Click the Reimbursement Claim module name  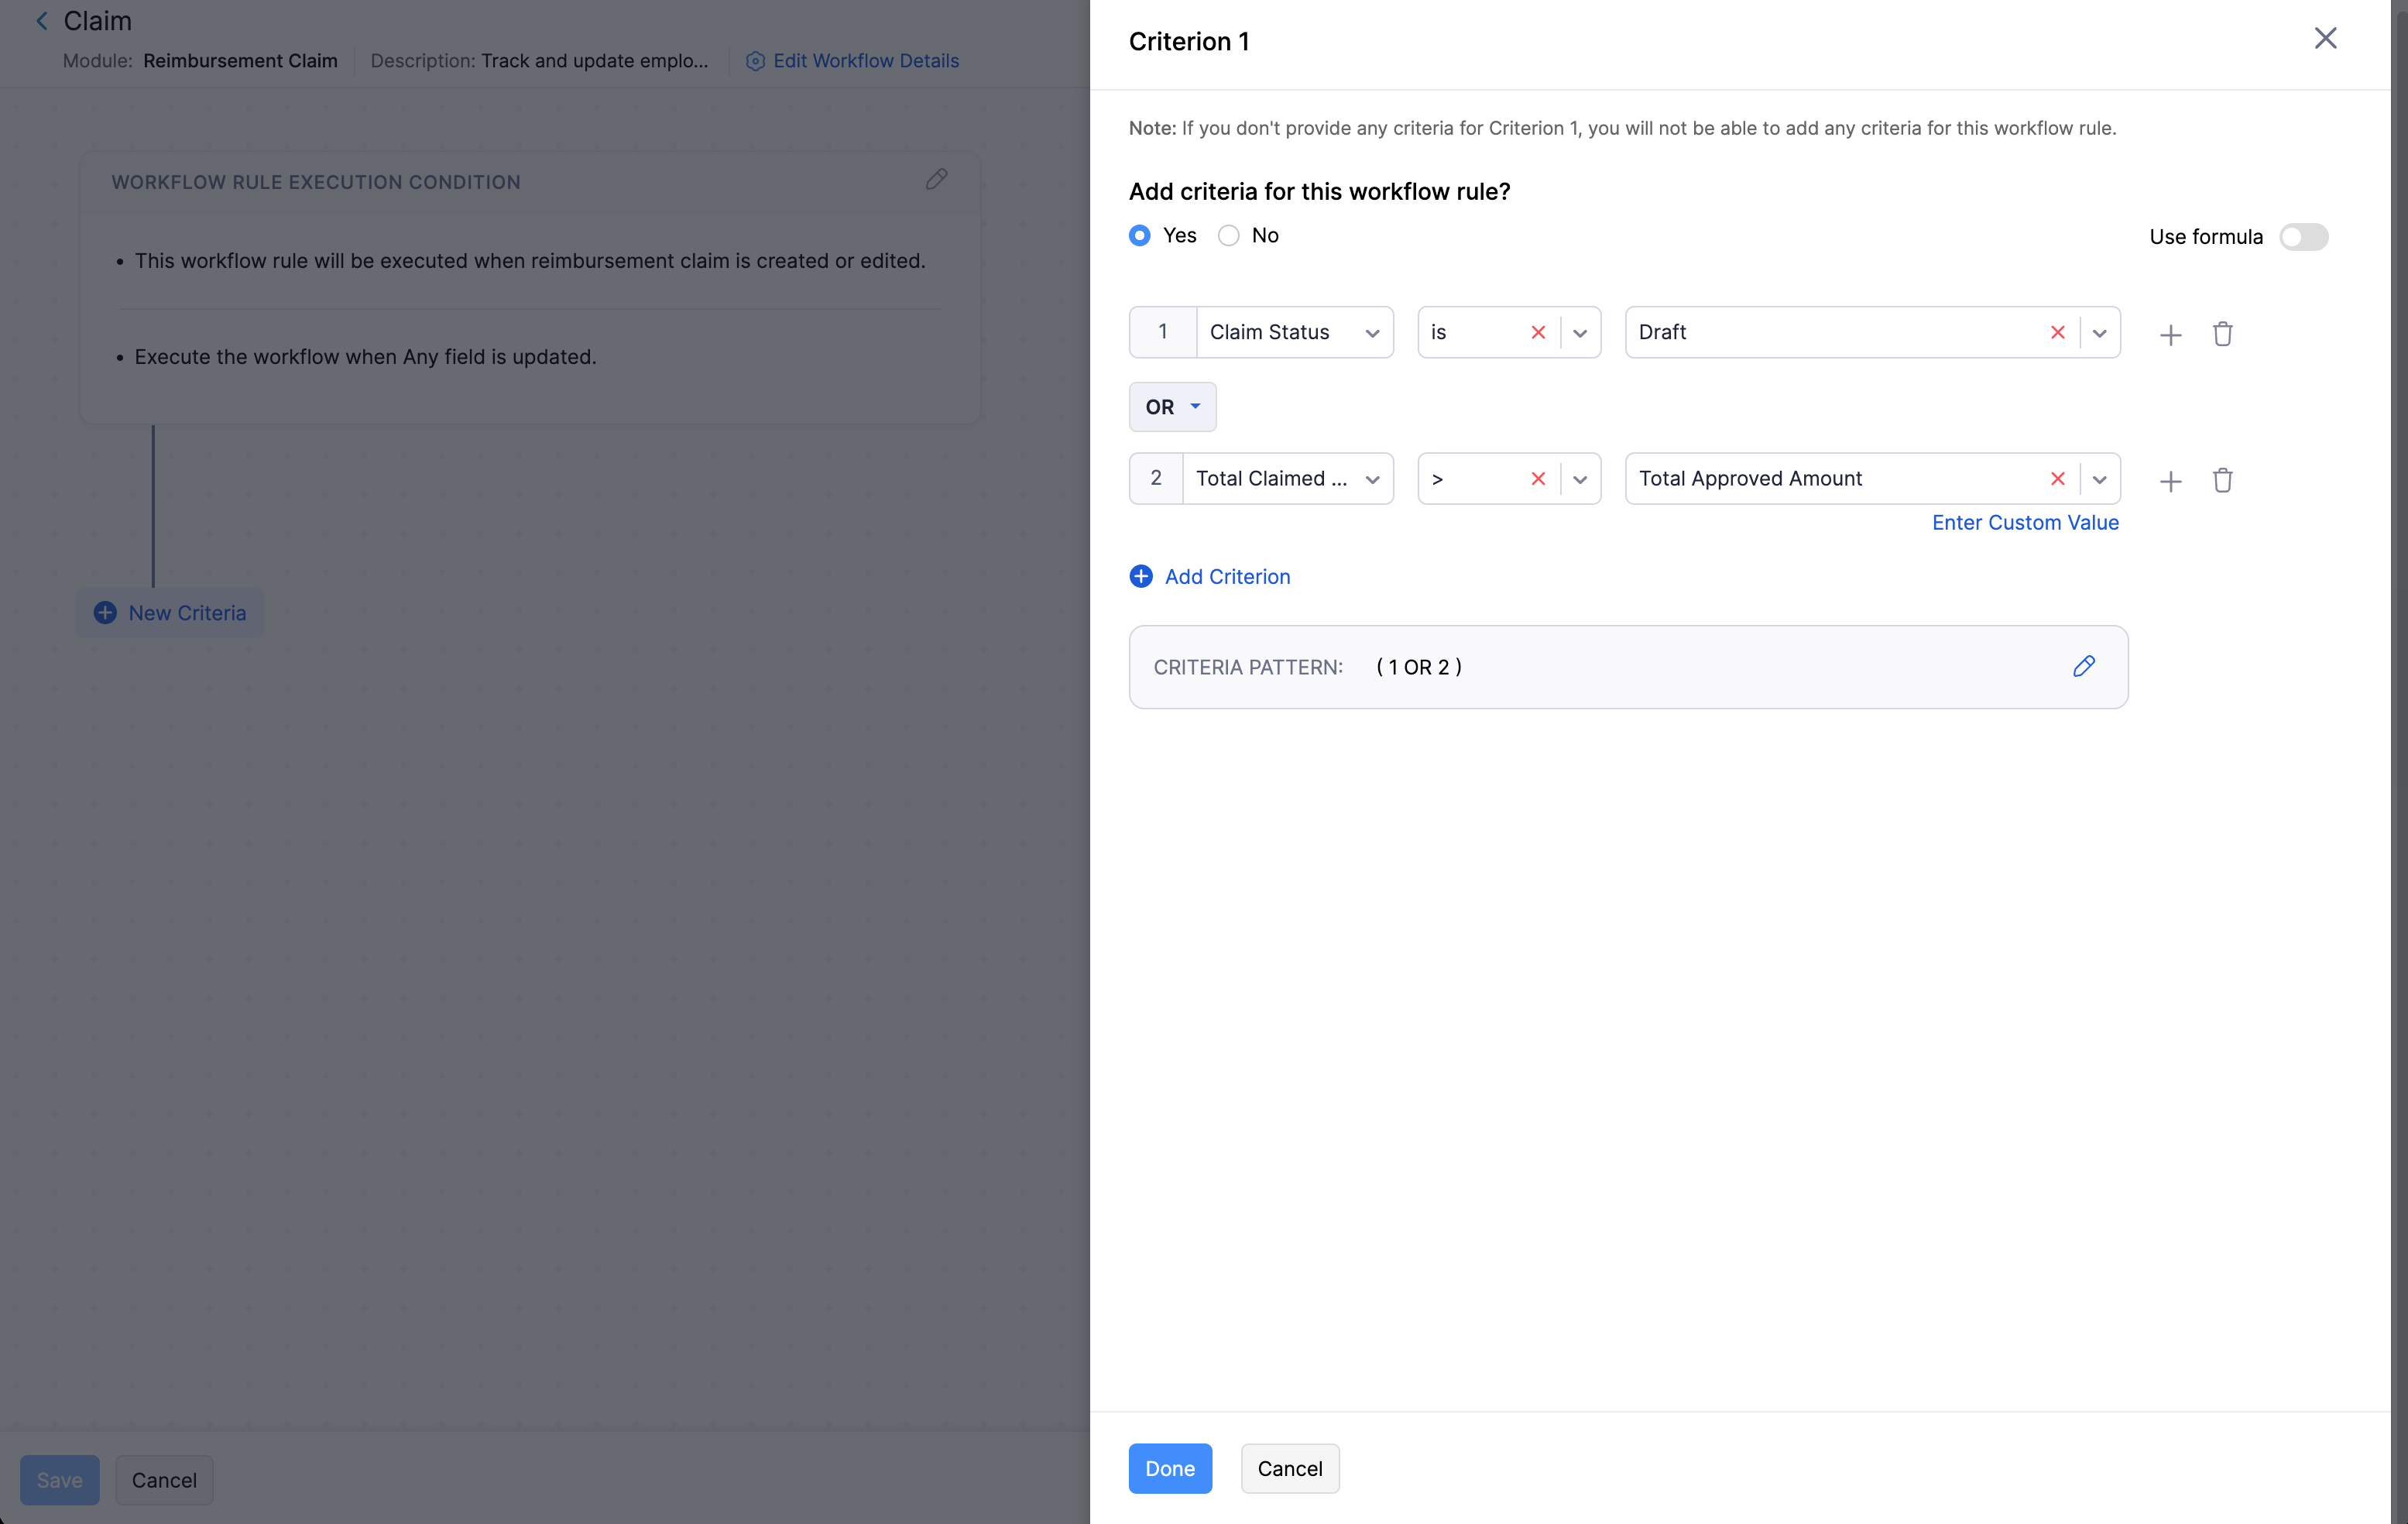pyautogui.click(x=240, y=61)
